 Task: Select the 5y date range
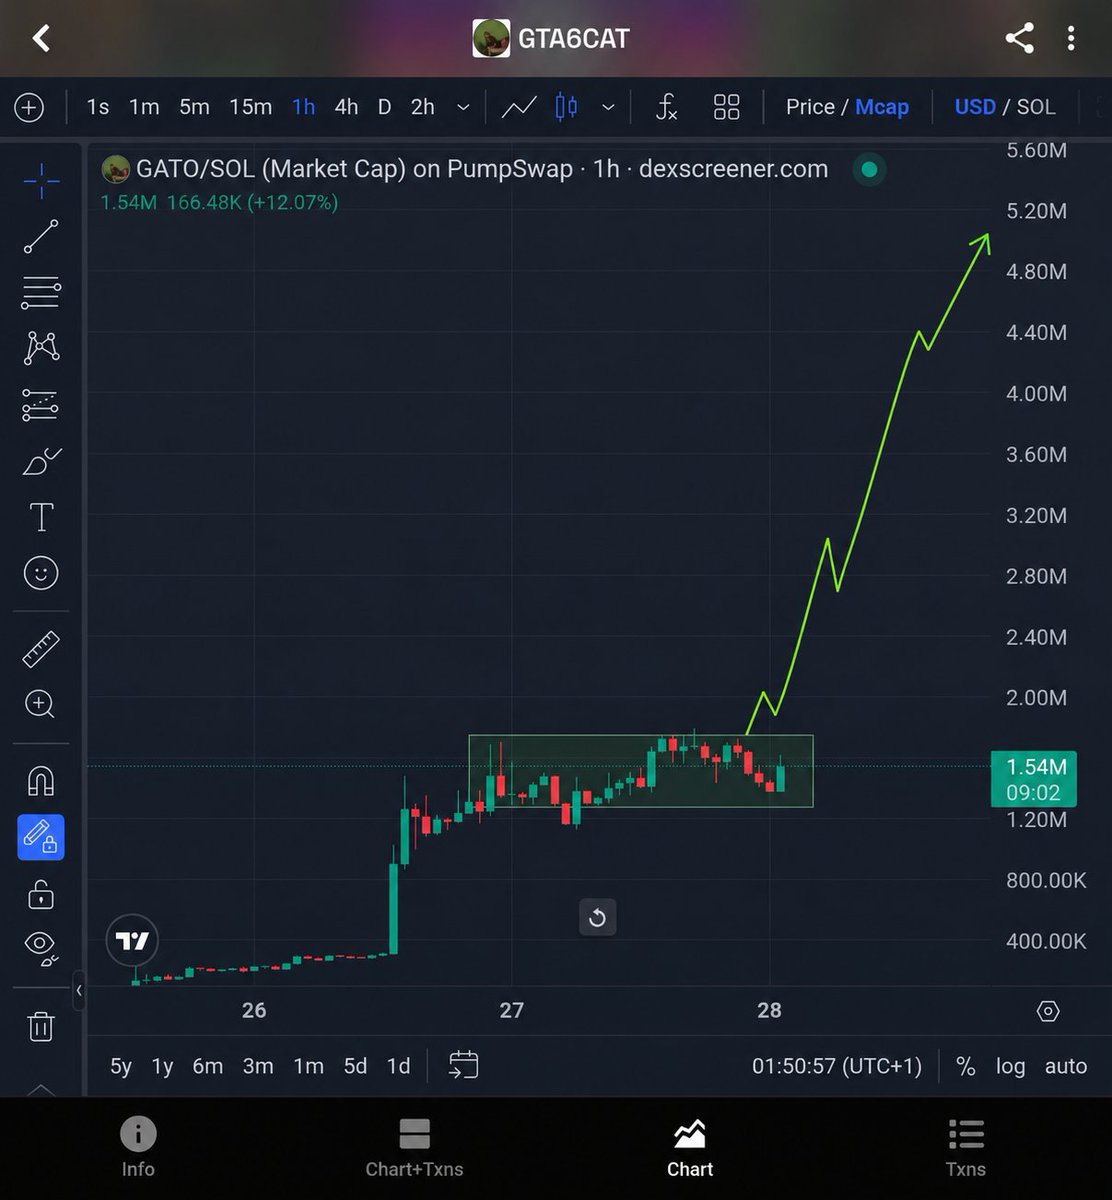click(x=121, y=1066)
